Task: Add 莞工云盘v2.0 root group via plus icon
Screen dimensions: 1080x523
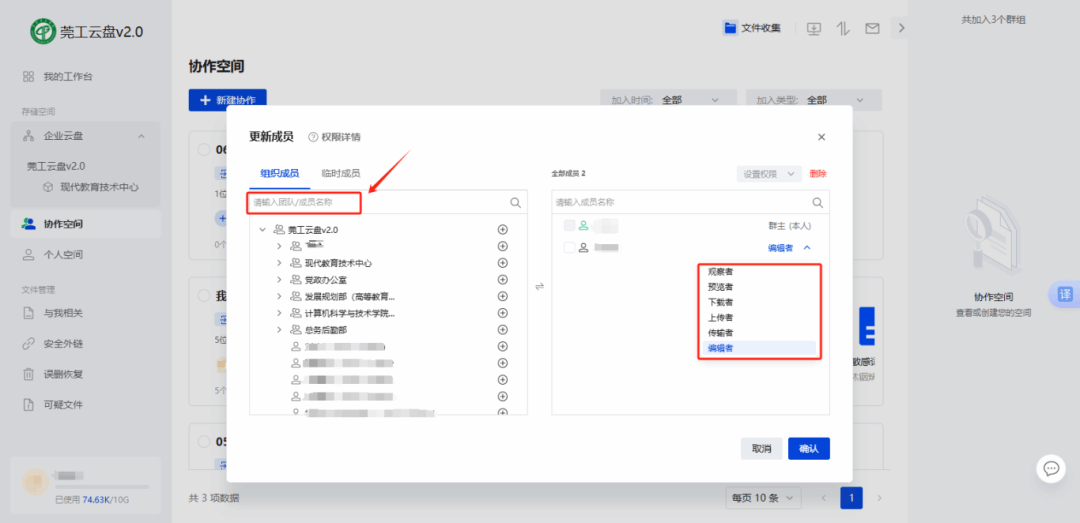Action: (502, 229)
